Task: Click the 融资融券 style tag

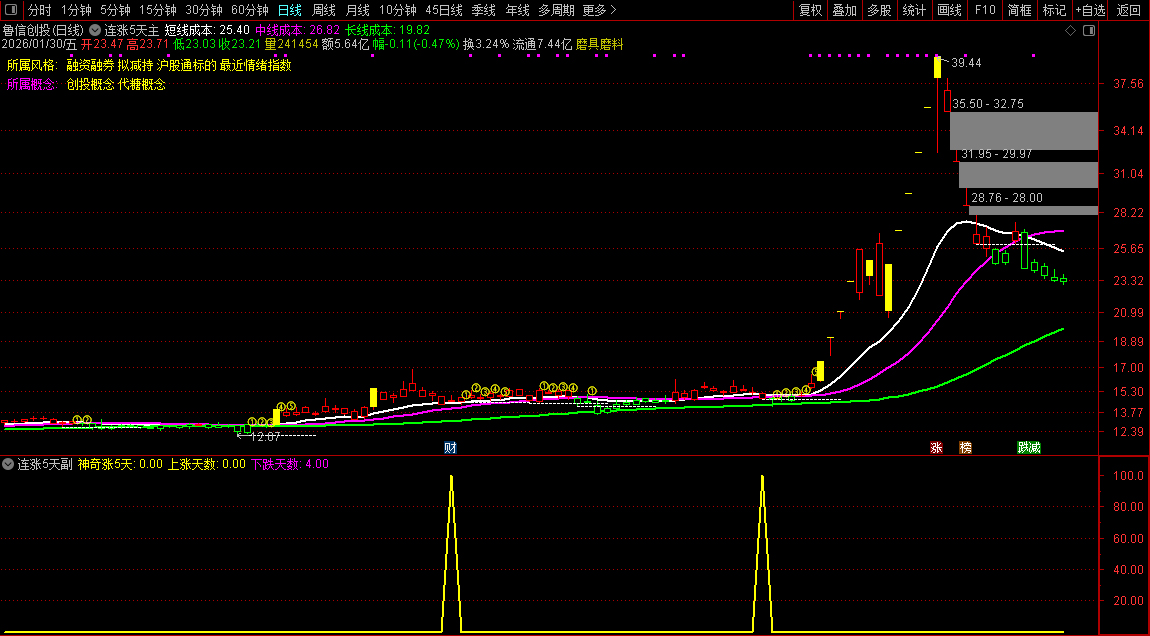Action: click(x=90, y=65)
